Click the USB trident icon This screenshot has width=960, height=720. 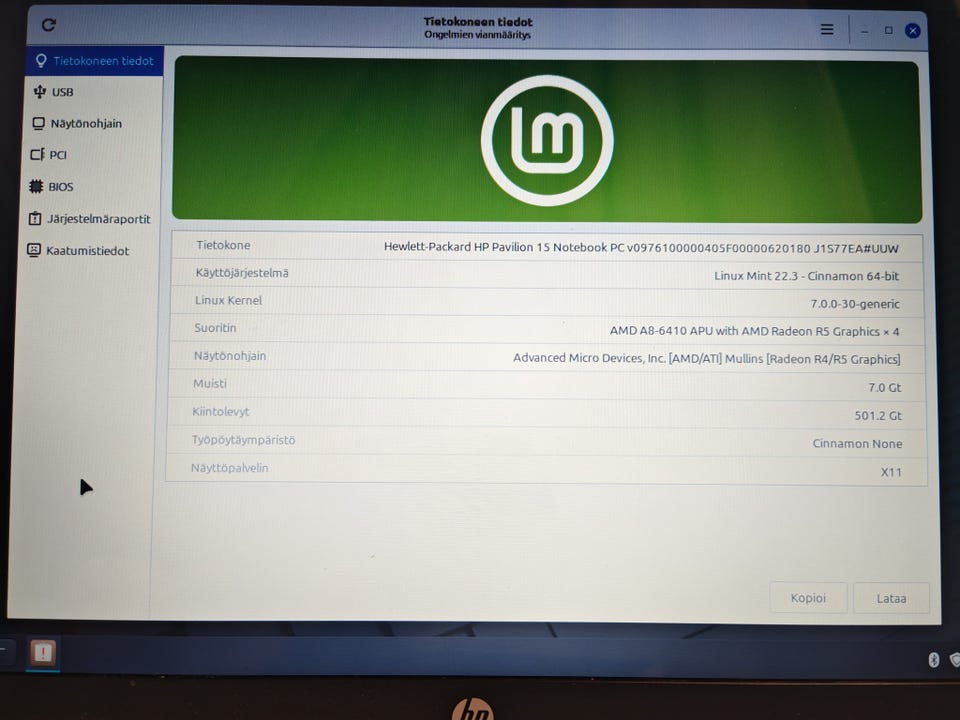(x=40, y=92)
